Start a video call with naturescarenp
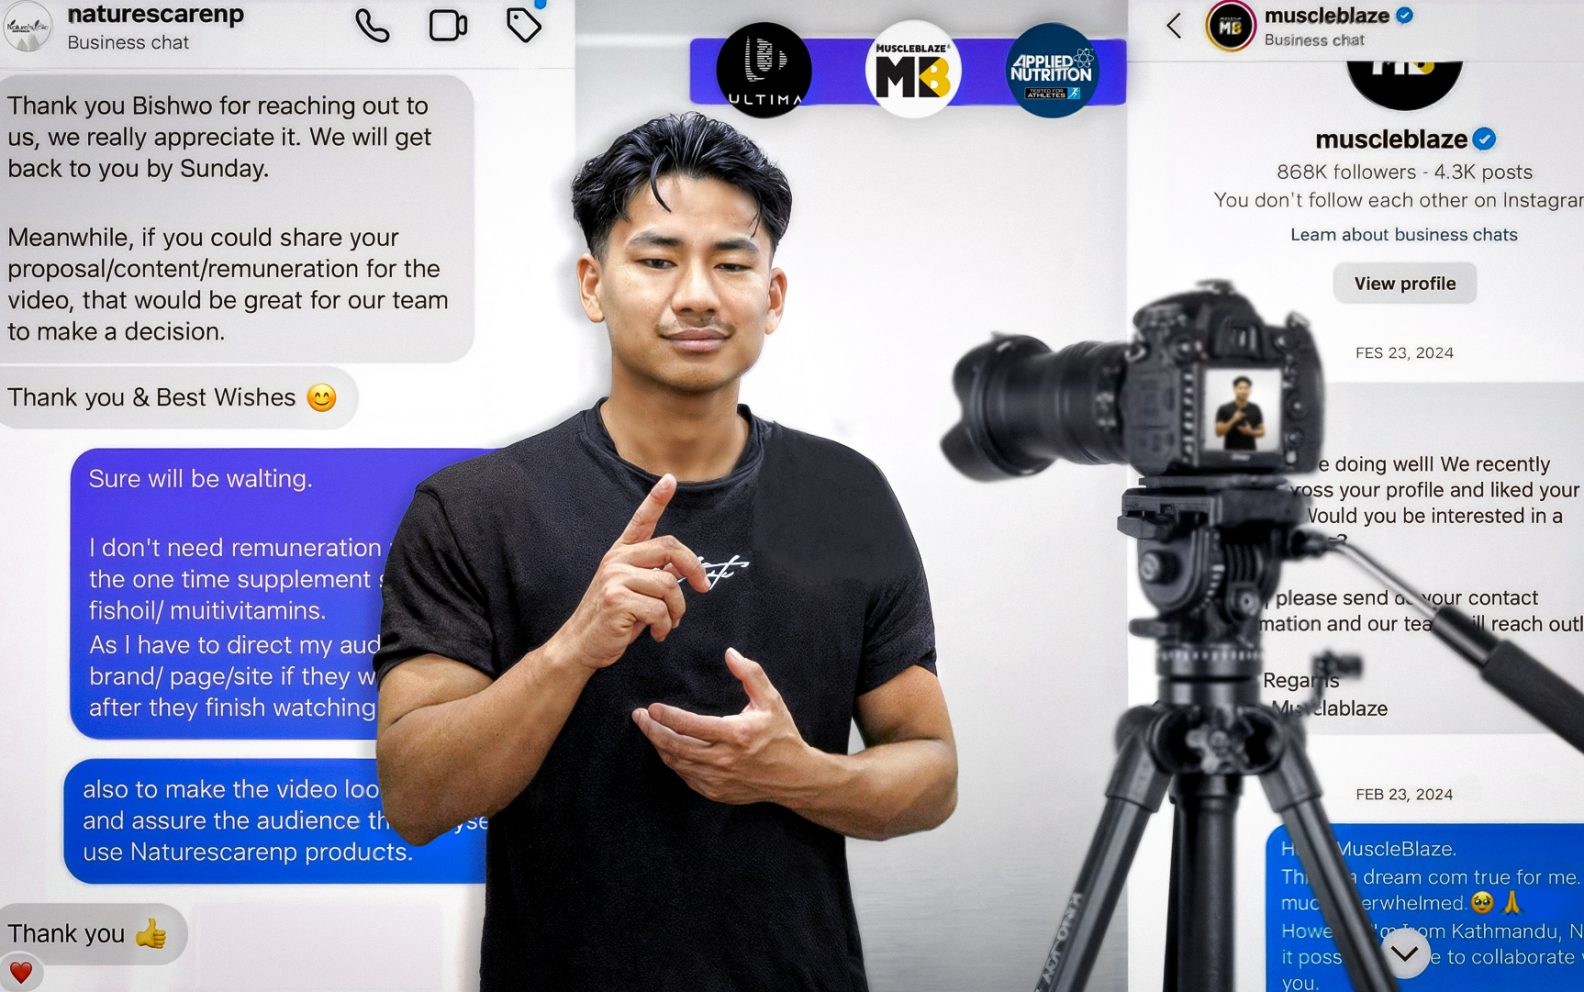The image size is (1584, 992). 448,26
